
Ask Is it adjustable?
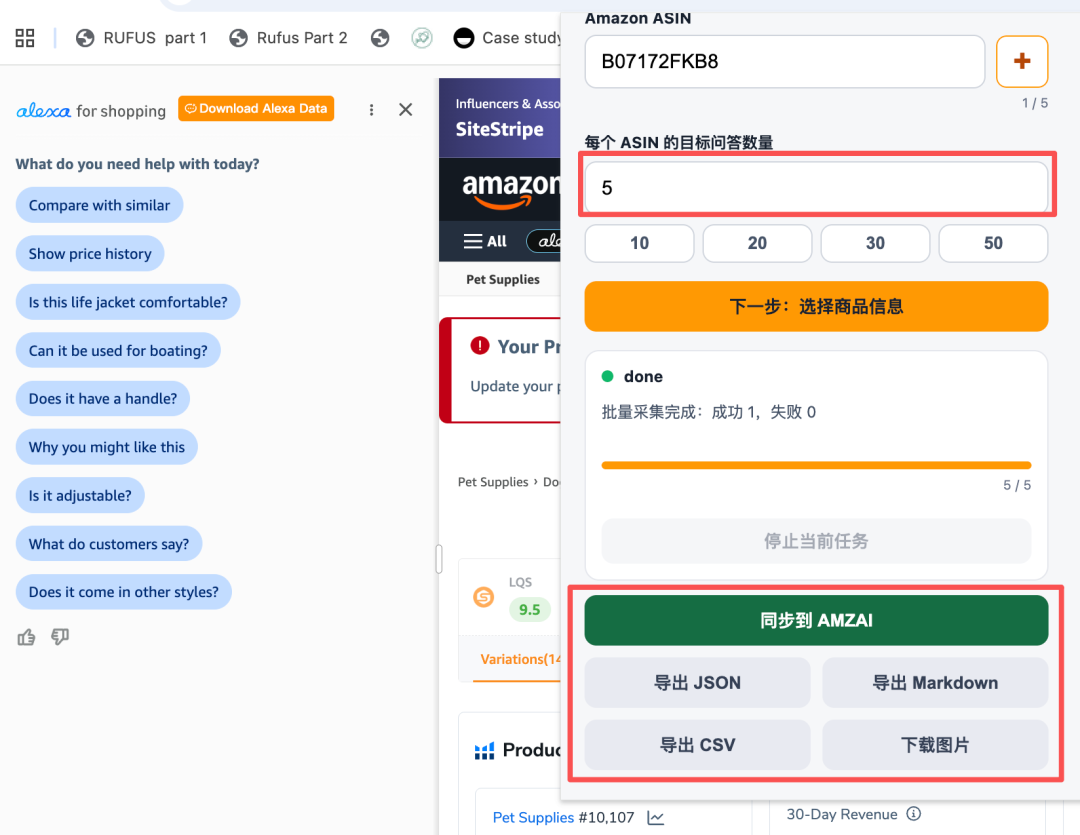tap(80, 495)
